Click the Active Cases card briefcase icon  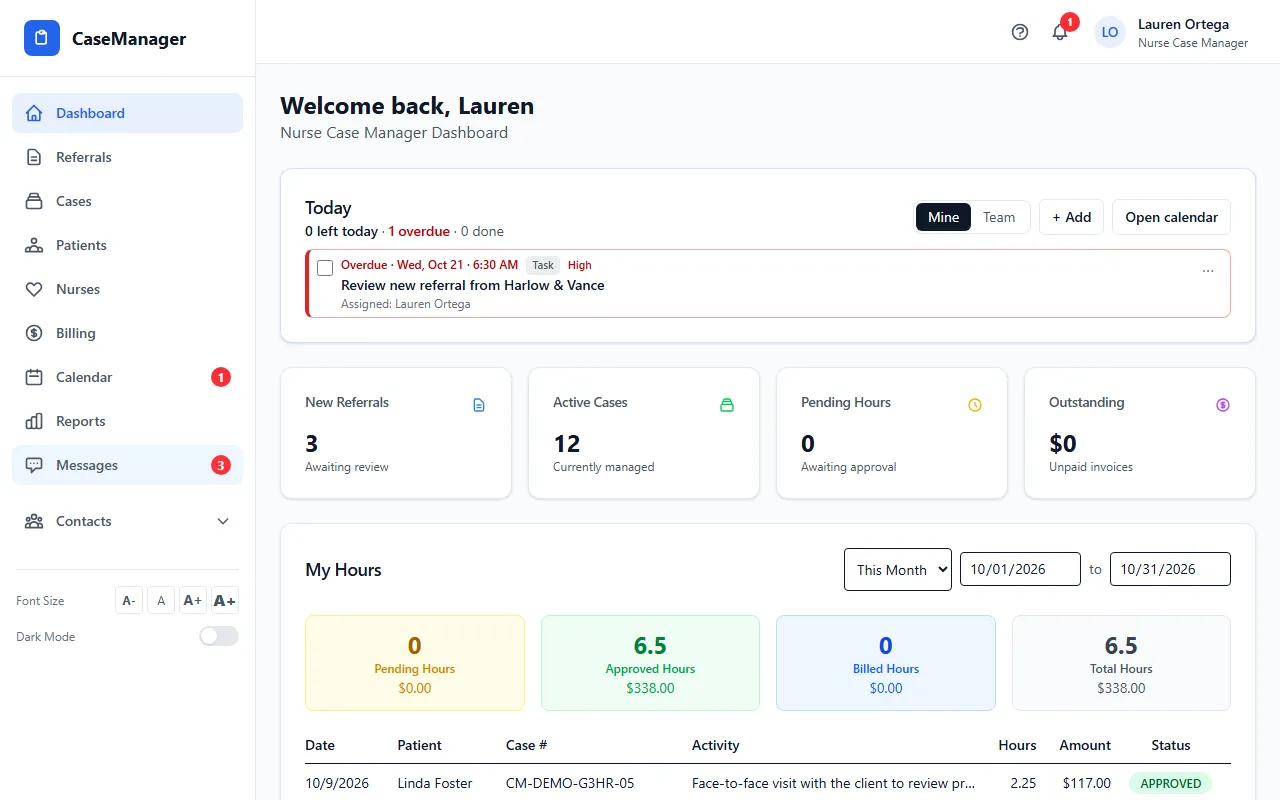click(x=727, y=405)
